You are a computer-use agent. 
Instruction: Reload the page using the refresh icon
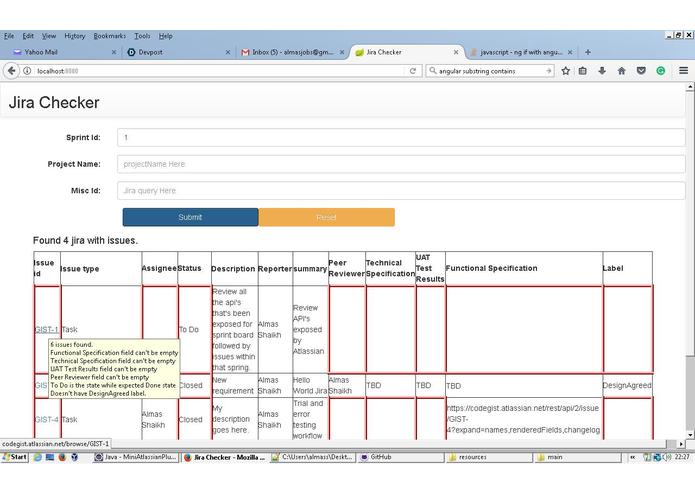(413, 71)
